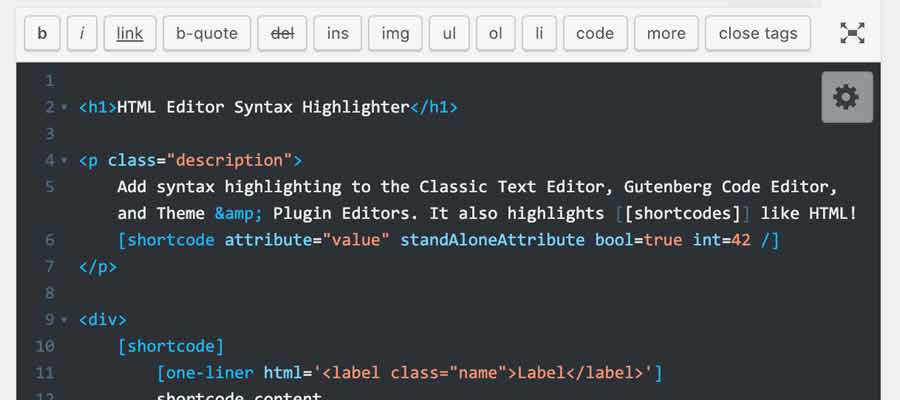Add ordered list with ol button

[495, 33]
